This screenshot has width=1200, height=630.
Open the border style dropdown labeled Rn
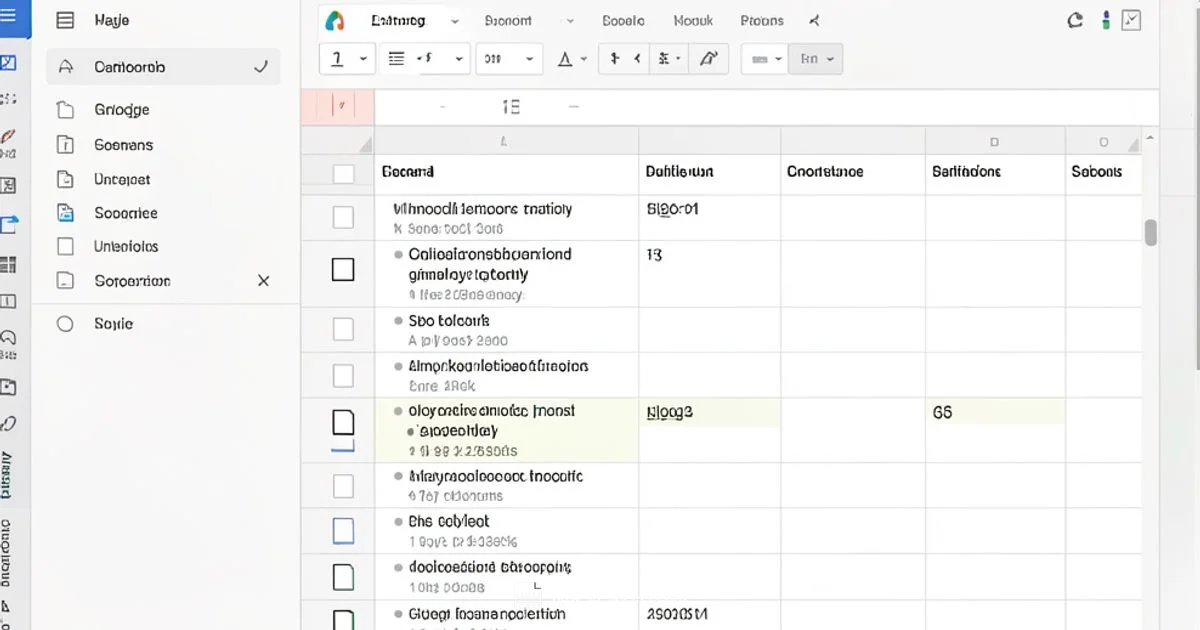pos(816,58)
